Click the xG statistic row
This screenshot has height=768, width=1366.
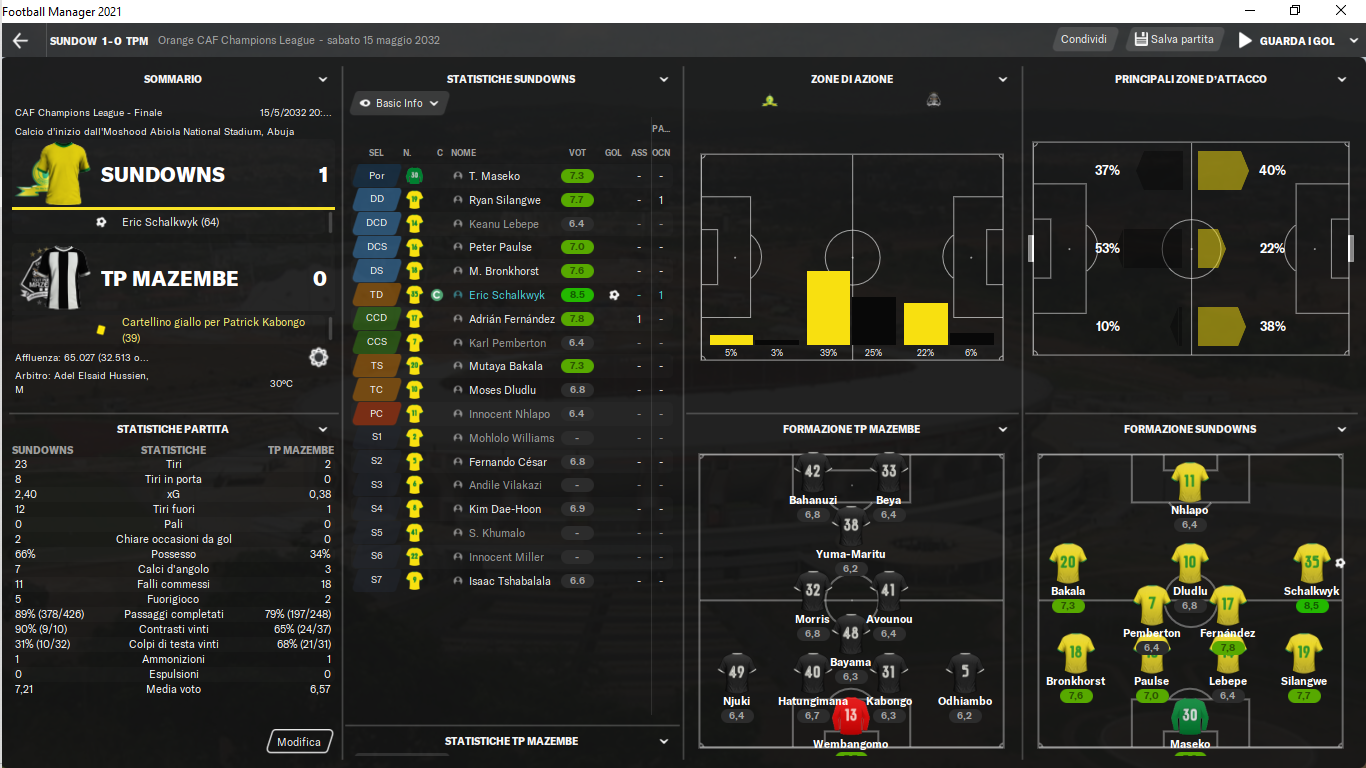pyautogui.click(x=173, y=494)
